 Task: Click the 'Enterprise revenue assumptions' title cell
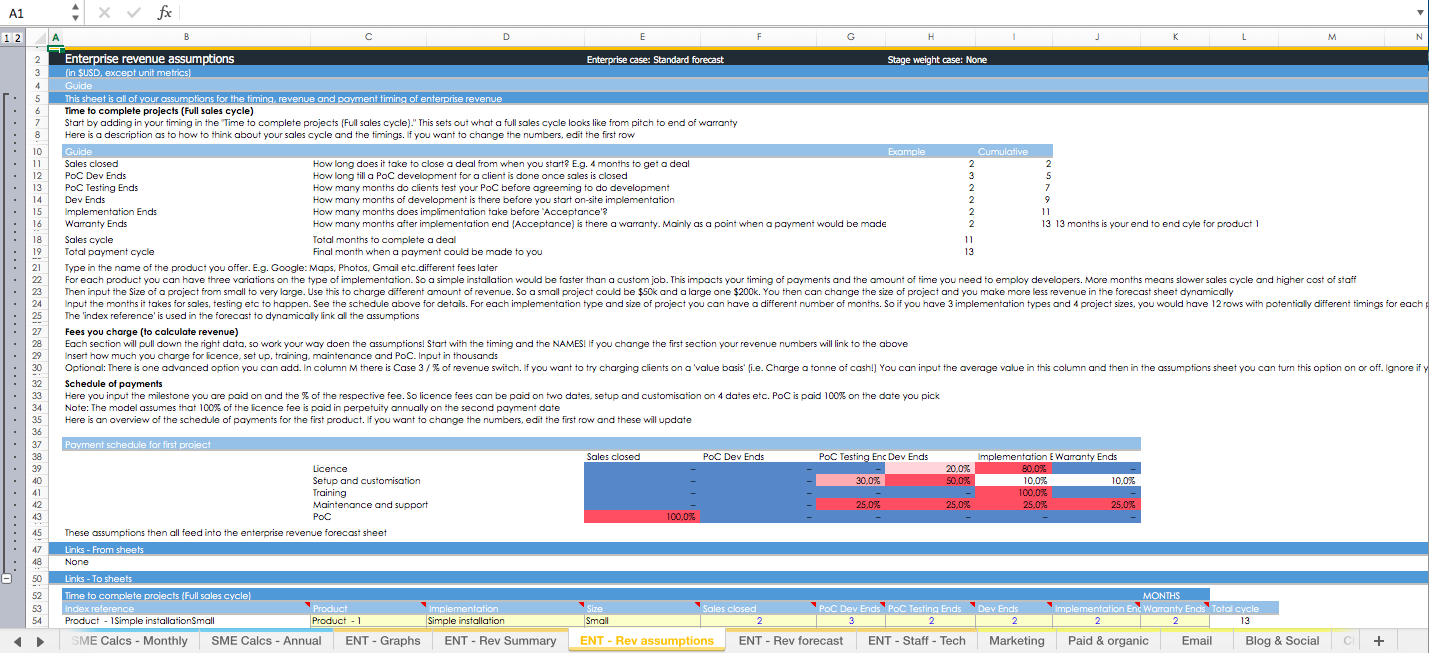150,59
